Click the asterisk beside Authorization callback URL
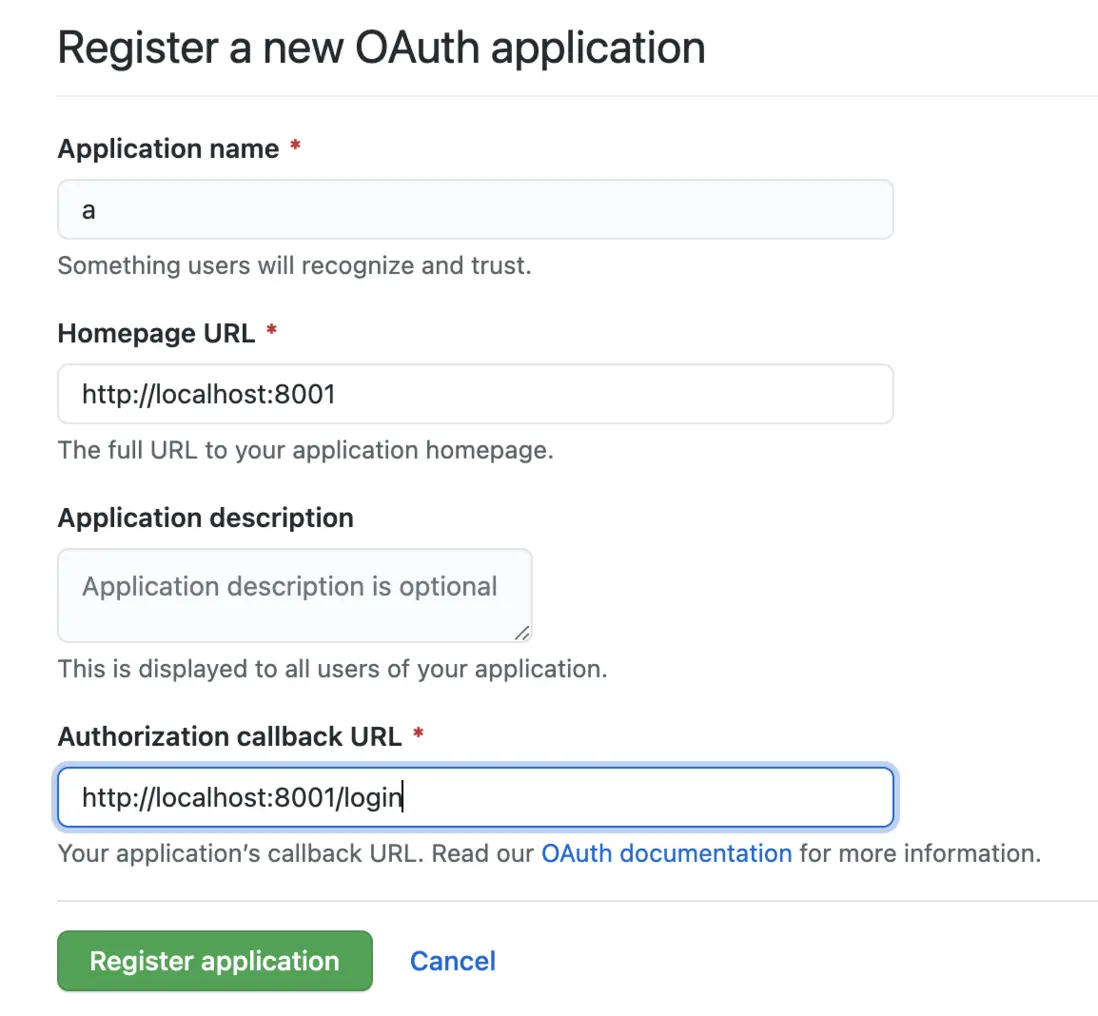Viewport: 1098px width, 1016px height. pos(418,736)
